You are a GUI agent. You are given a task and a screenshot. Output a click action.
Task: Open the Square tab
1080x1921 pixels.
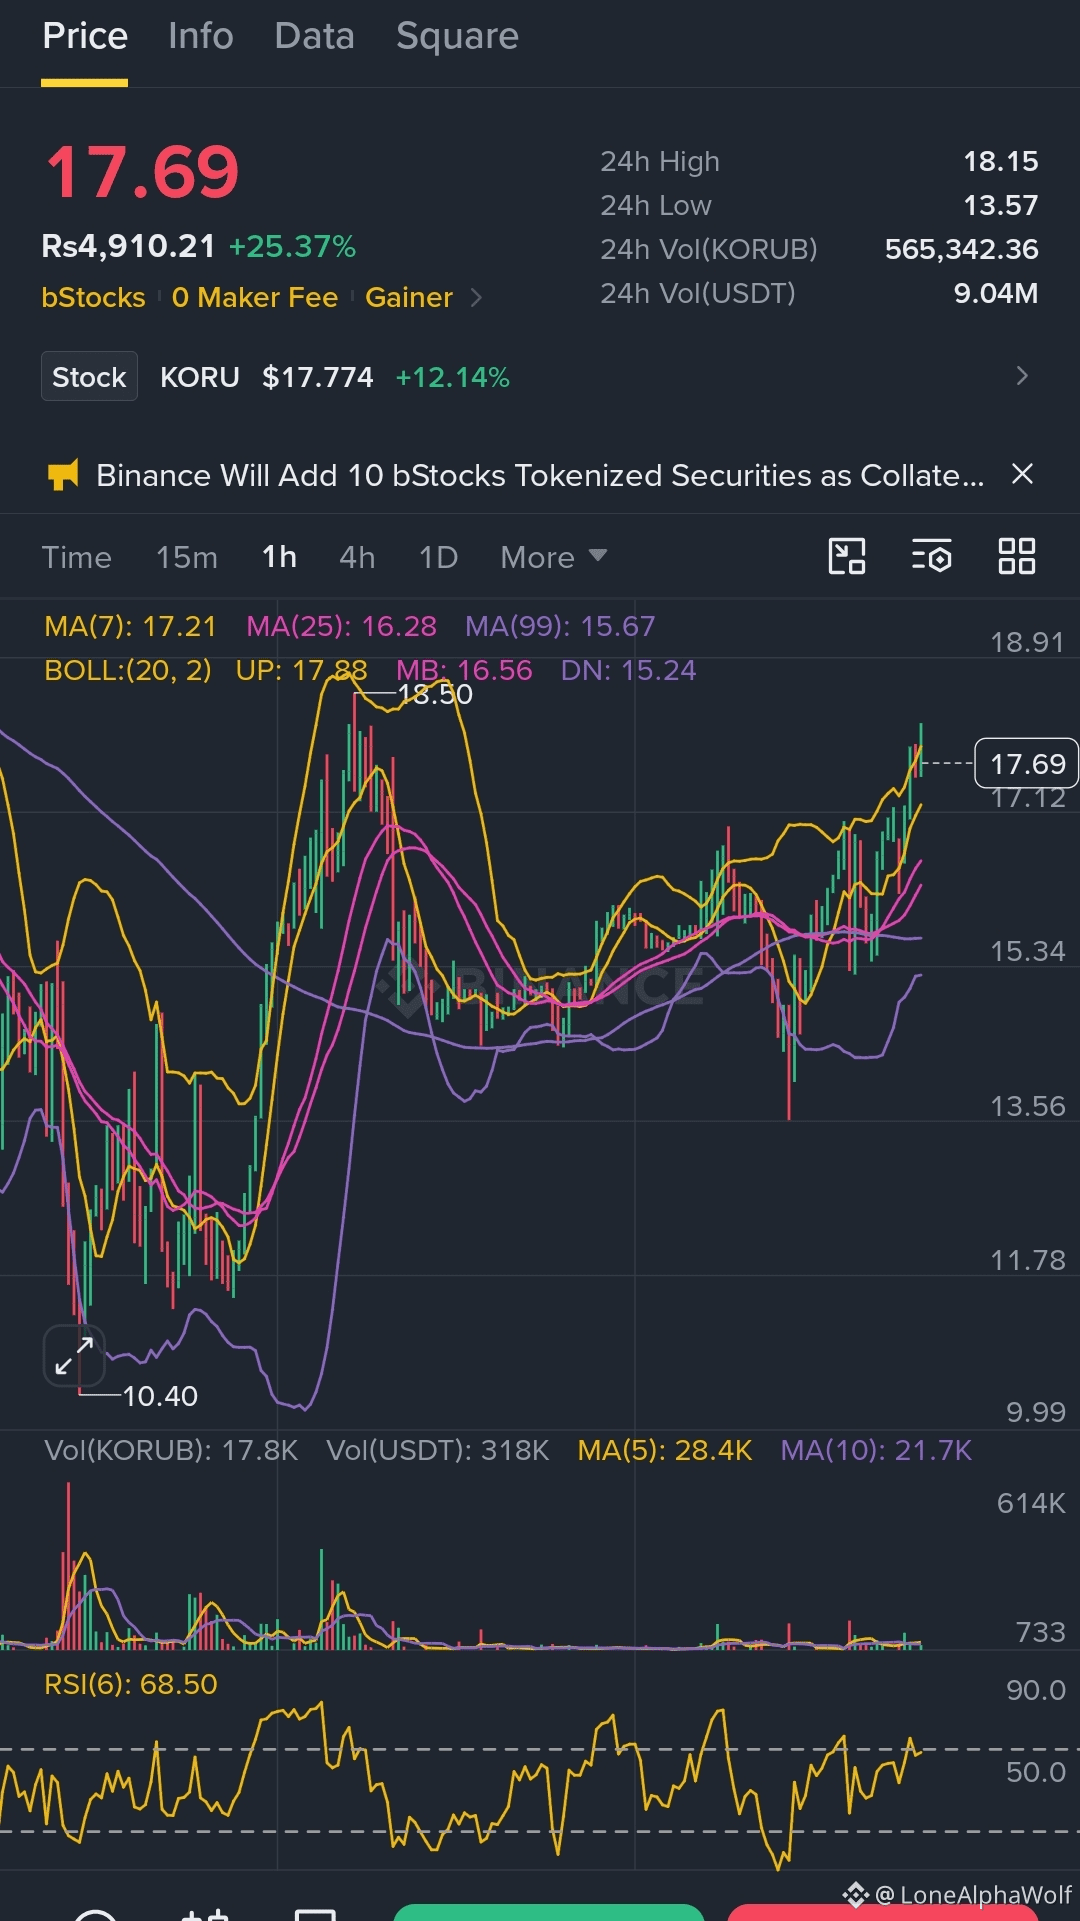pyautogui.click(x=458, y=37)
